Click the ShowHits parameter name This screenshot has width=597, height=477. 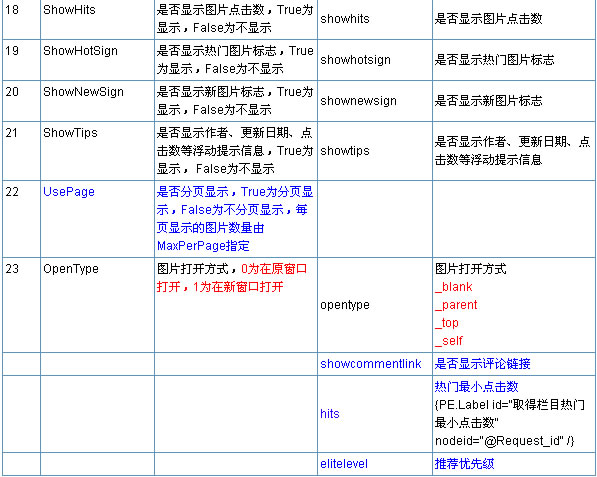(69, 10)
